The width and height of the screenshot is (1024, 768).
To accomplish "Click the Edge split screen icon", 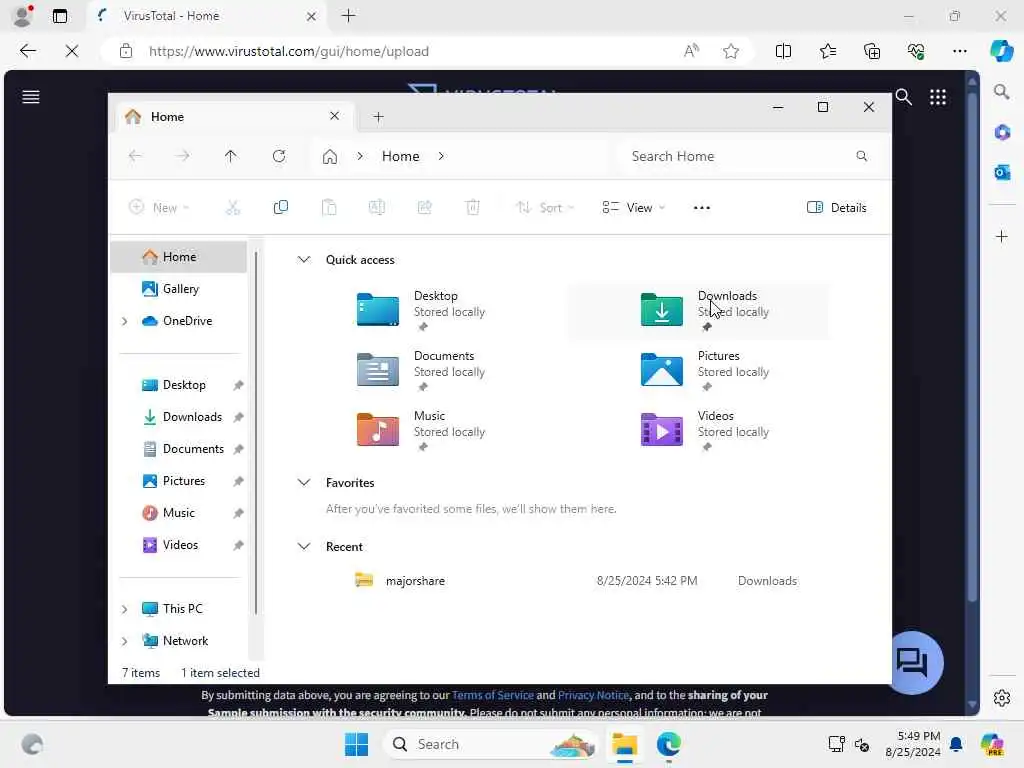I will pyautogui.click(x=783, y=51).
